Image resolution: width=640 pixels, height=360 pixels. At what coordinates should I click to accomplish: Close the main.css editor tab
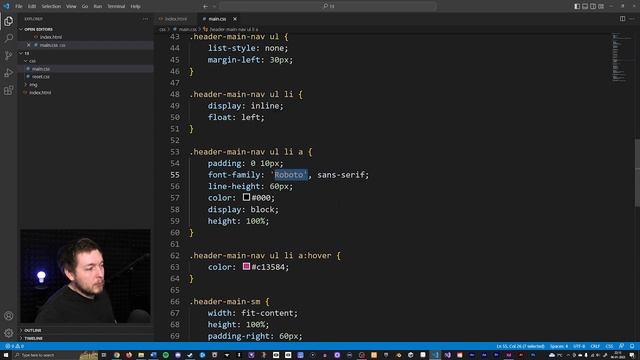(235, 19)
